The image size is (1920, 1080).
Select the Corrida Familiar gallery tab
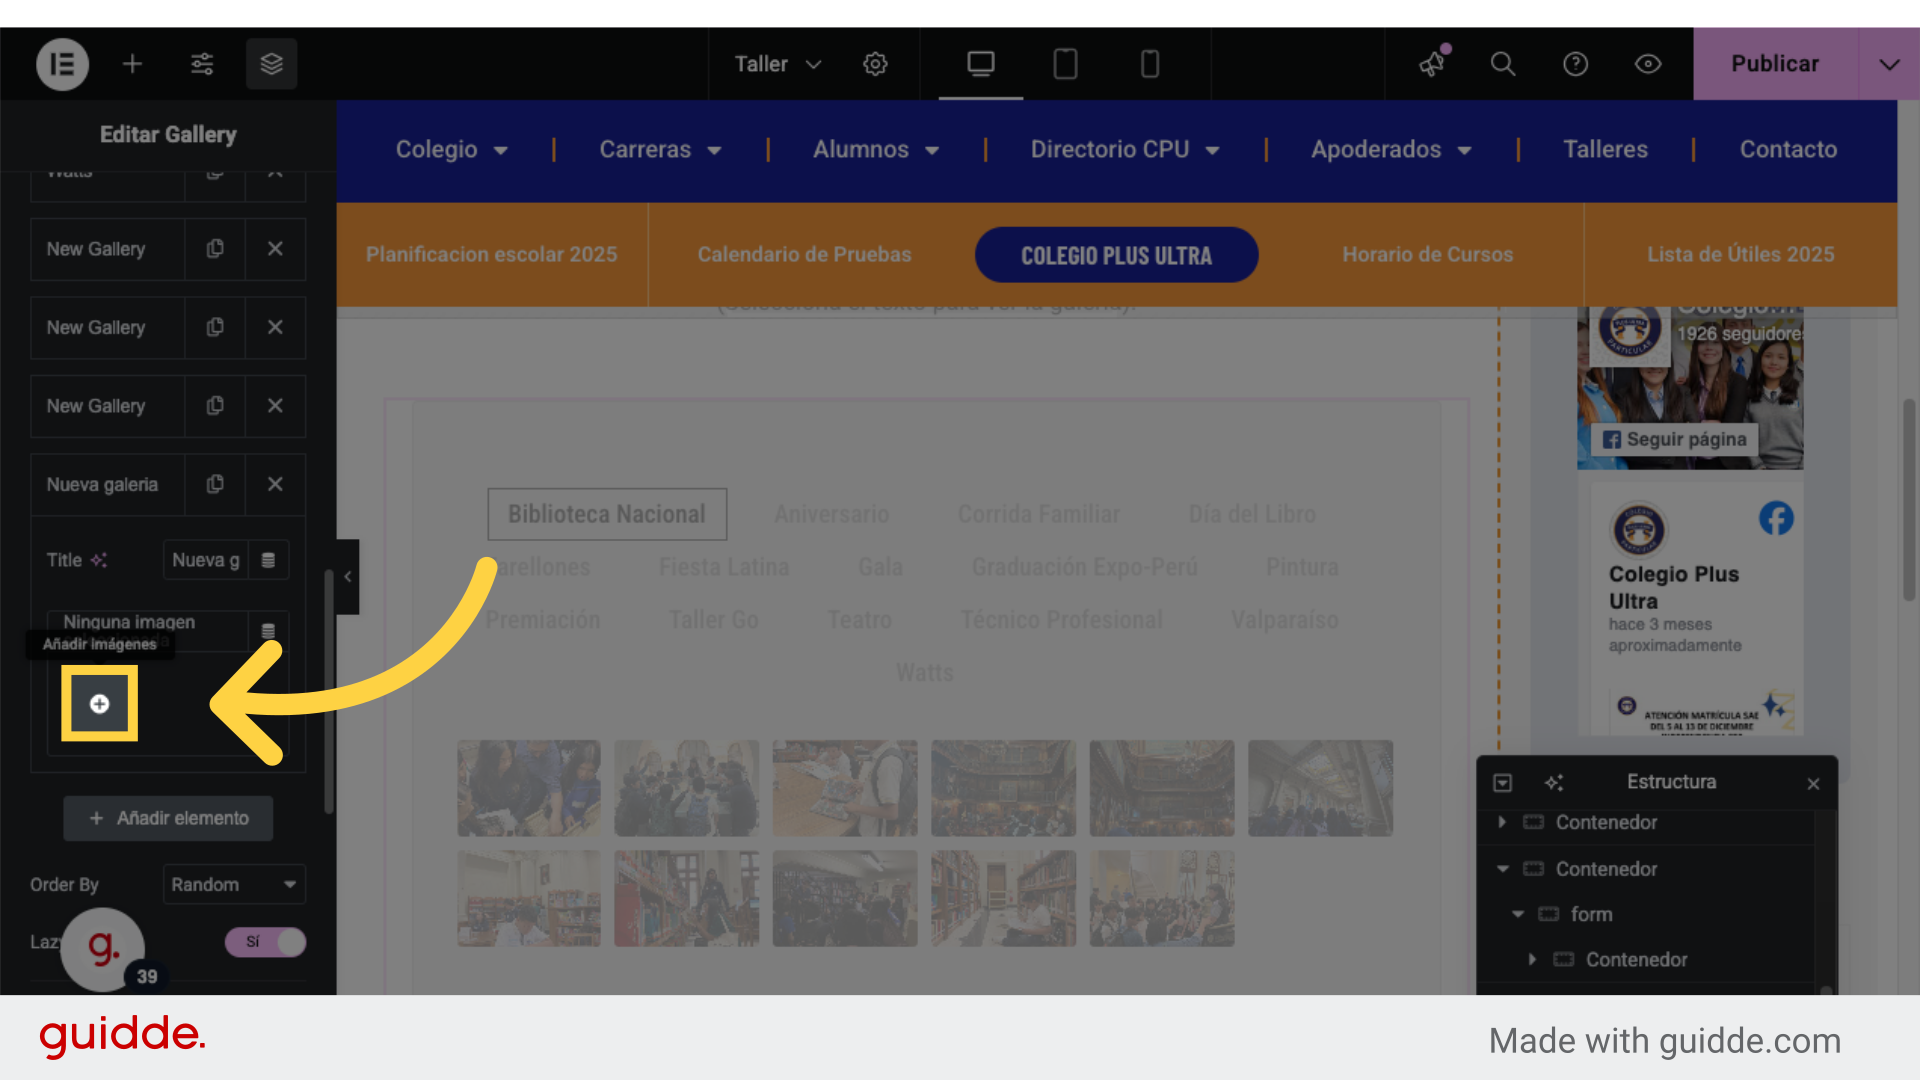(x=1039, y=514)
